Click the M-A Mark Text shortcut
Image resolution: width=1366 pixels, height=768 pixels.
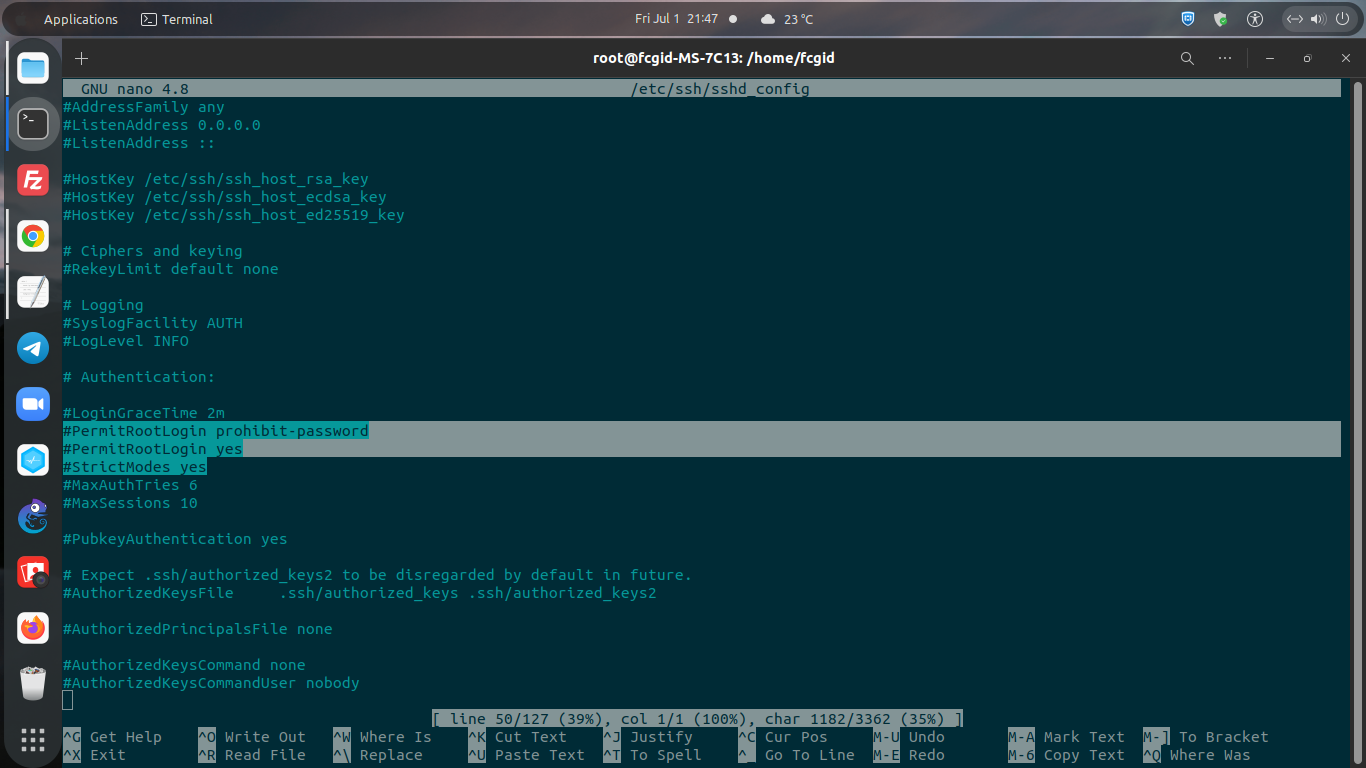(x=1066, y=737)
